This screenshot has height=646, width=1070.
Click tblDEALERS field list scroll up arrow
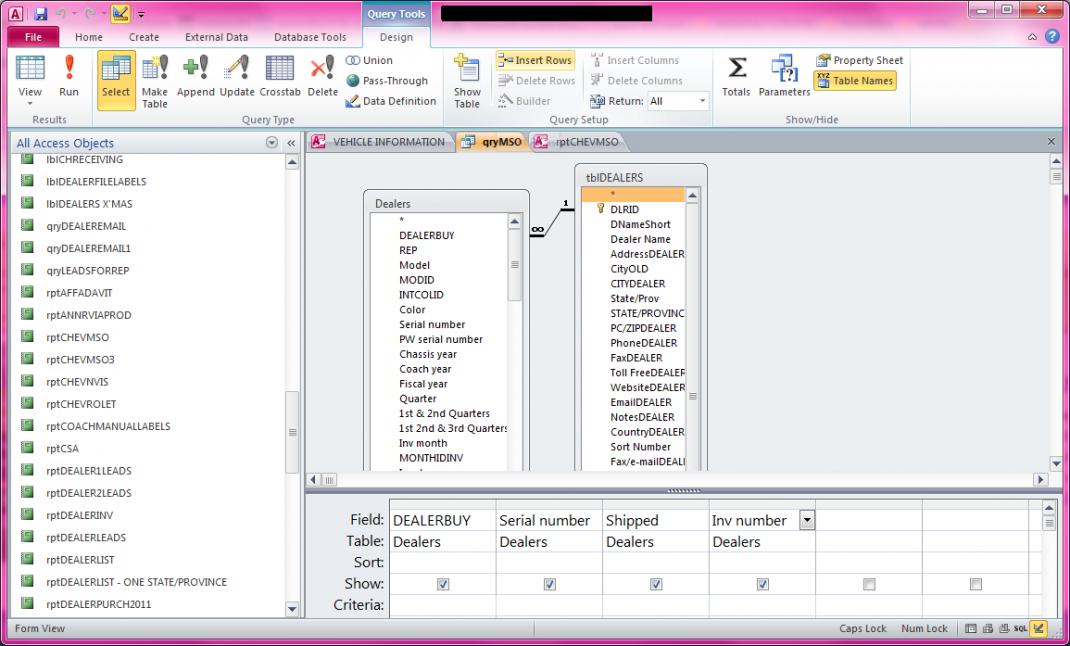(x=692, y=196)
